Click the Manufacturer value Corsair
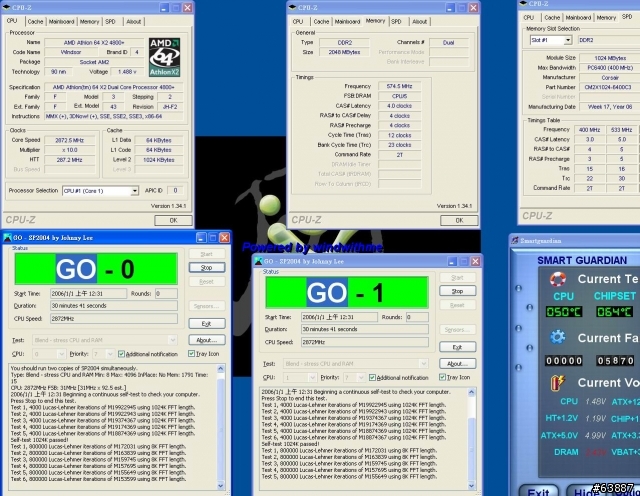This screenshot has height=496, width=640. pos(609,78)
